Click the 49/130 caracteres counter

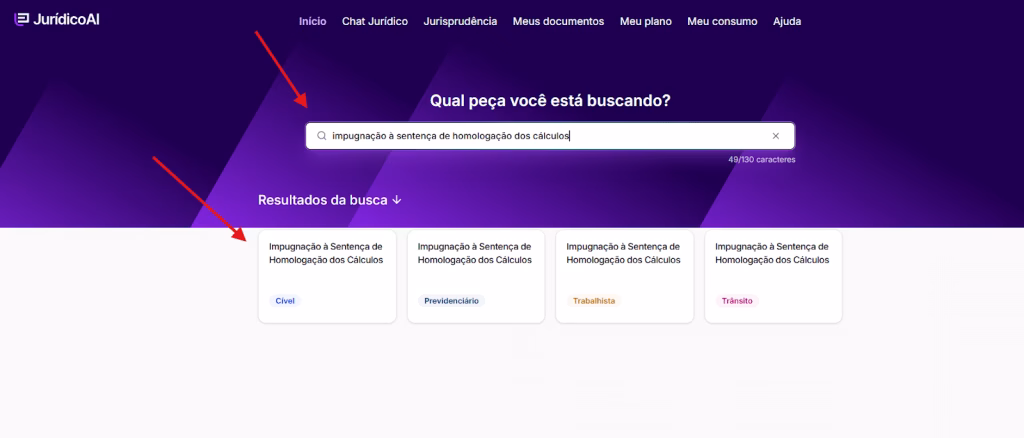coord(762,159)
